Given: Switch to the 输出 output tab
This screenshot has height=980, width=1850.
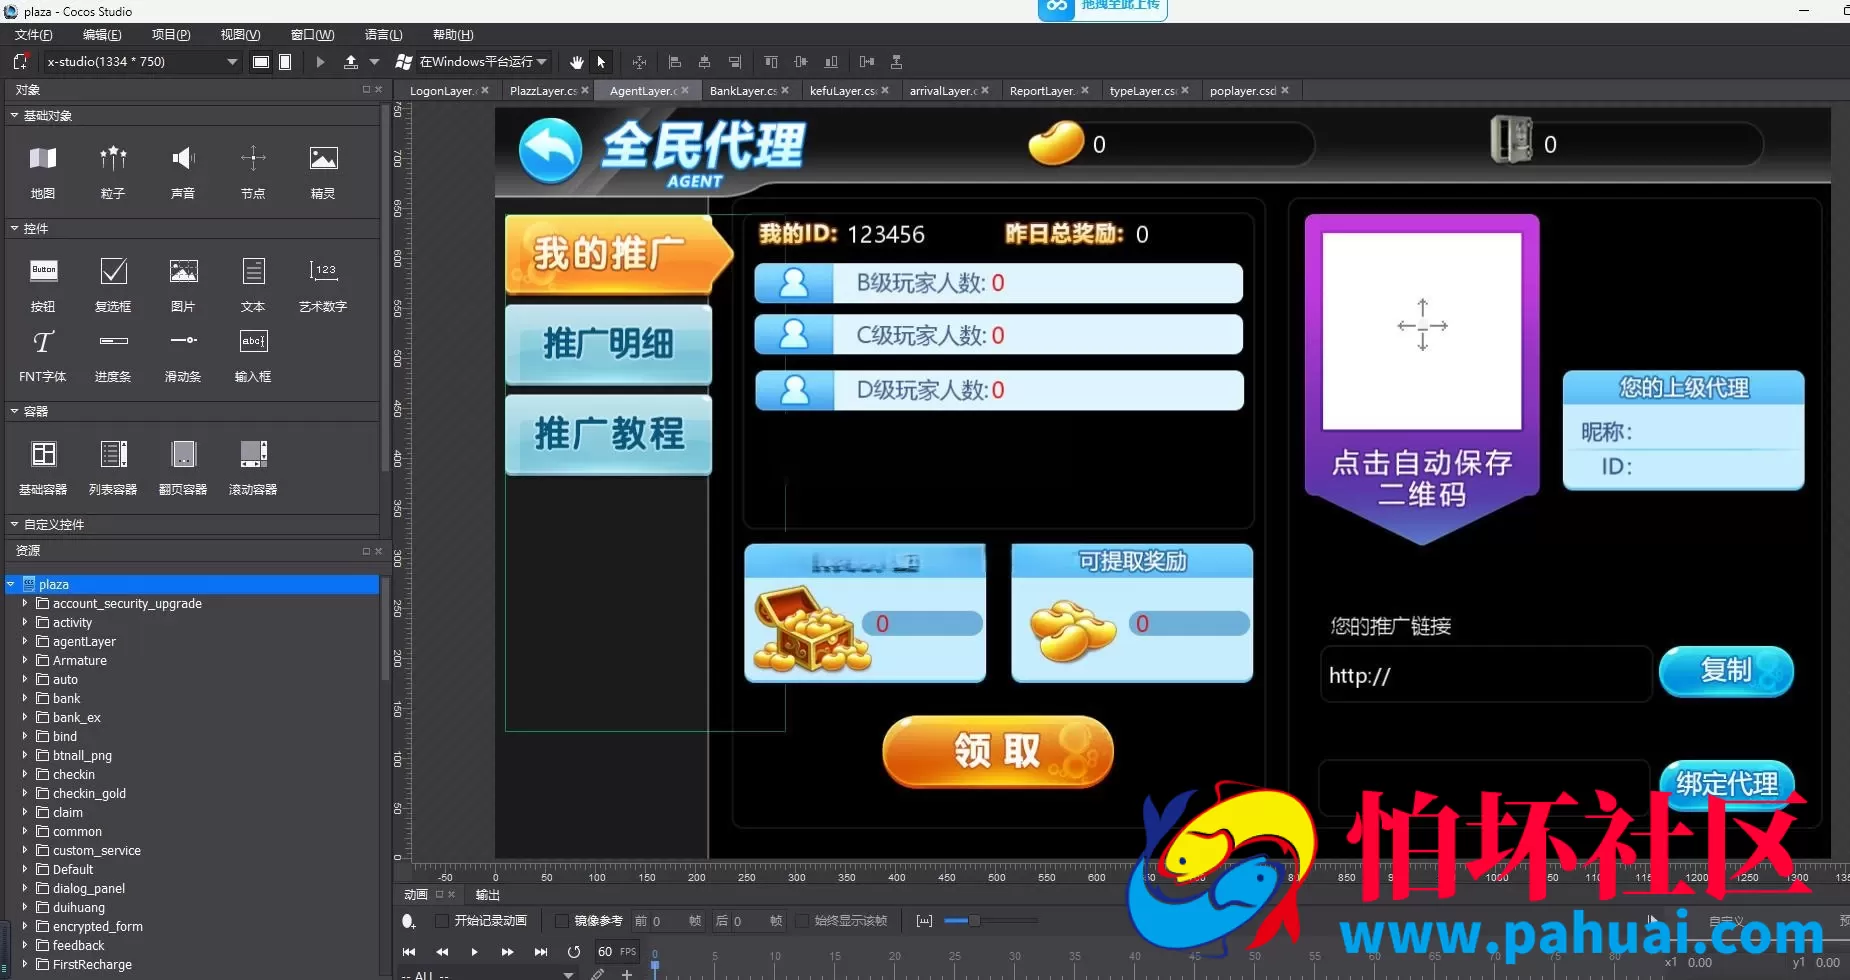Looking at the screenshot, I should click(x=487, y=895).
